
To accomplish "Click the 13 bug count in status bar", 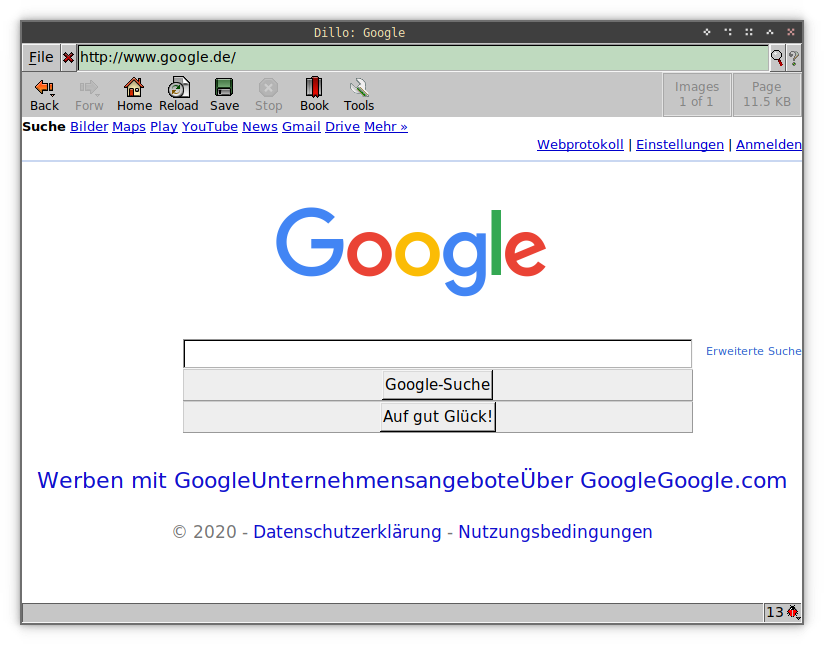I will click(775, 612).
